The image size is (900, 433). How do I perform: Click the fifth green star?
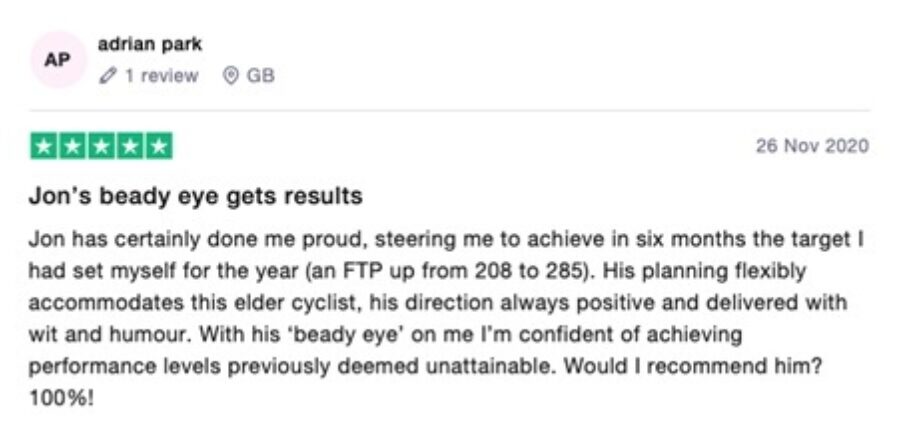(x=158, y=146)
